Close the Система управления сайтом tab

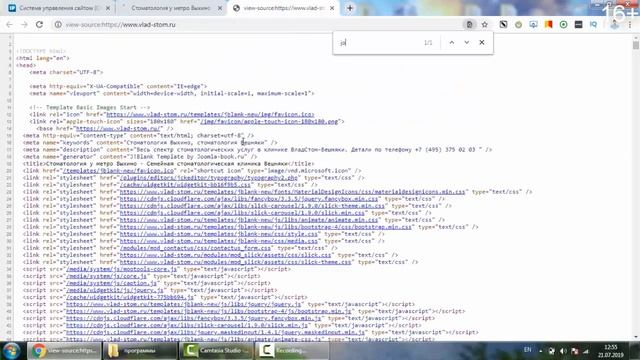point(108,8)
